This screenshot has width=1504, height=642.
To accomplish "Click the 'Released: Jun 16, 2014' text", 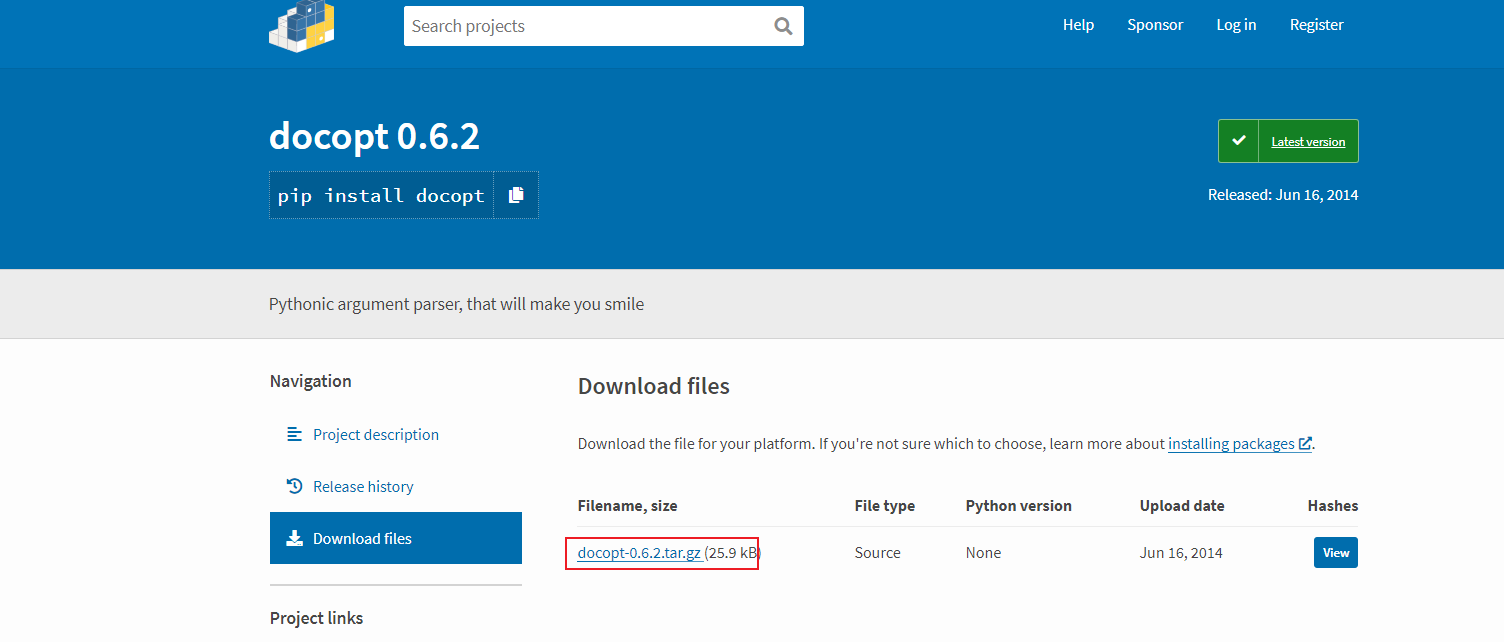I will tap(1283, 195).
